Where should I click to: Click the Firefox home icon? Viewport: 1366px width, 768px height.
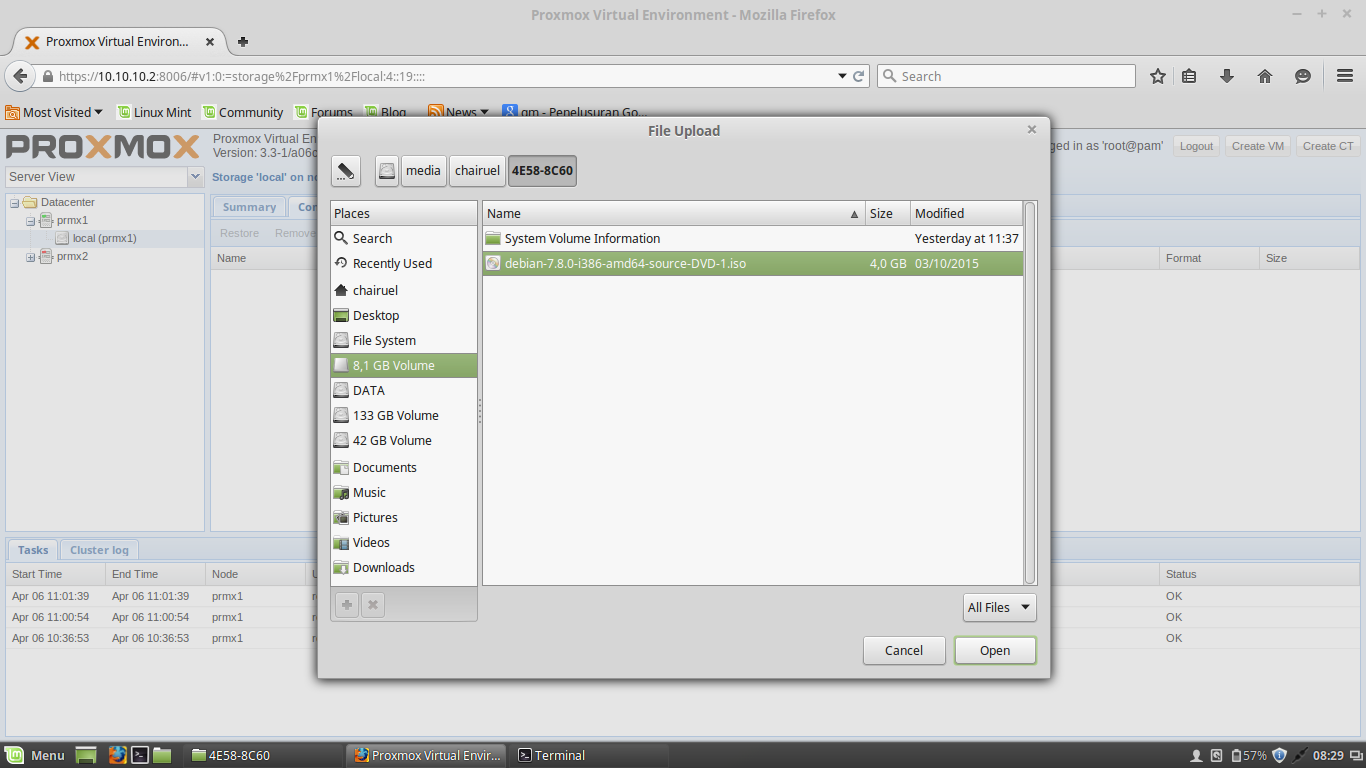pyautogui.click(x=1265, y=76)
